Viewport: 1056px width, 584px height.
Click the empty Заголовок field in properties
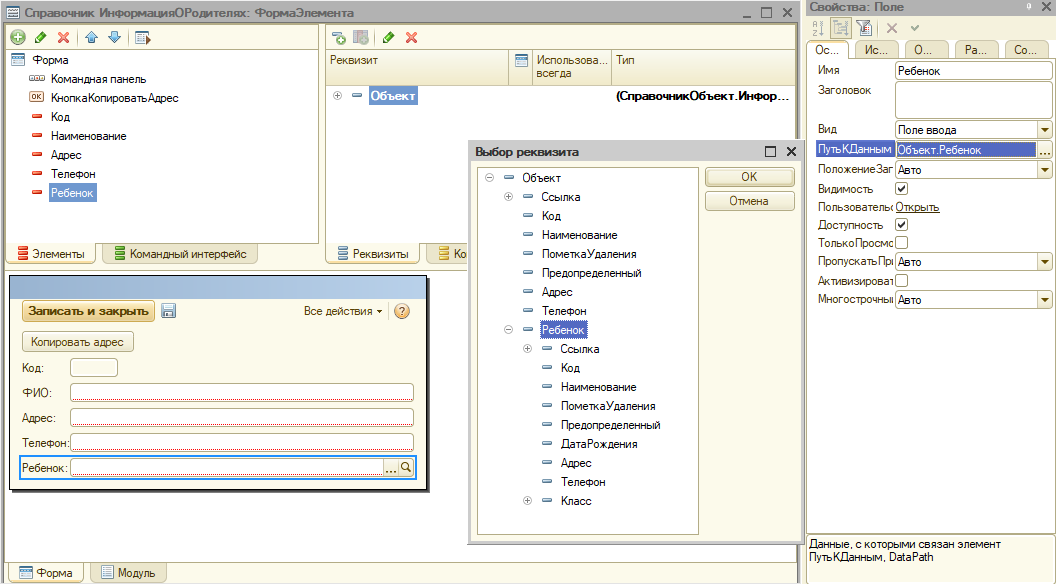click(x=973, y=100)
